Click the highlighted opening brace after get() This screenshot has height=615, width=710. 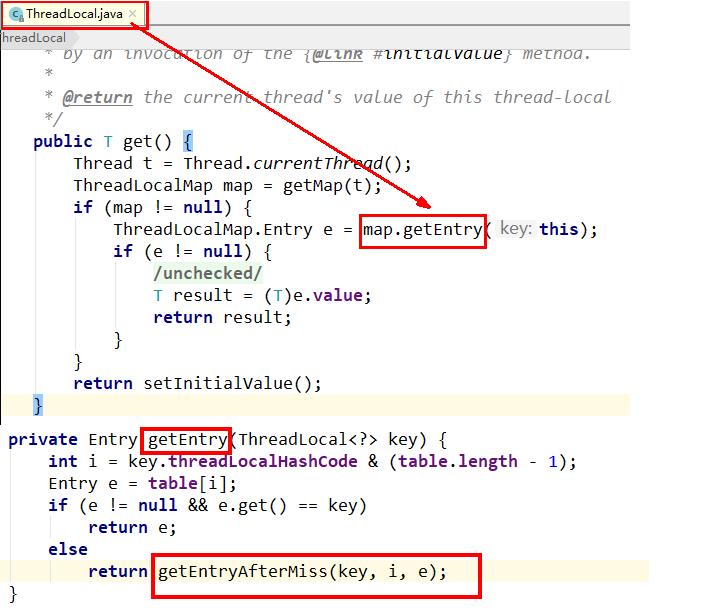point(187,141)
